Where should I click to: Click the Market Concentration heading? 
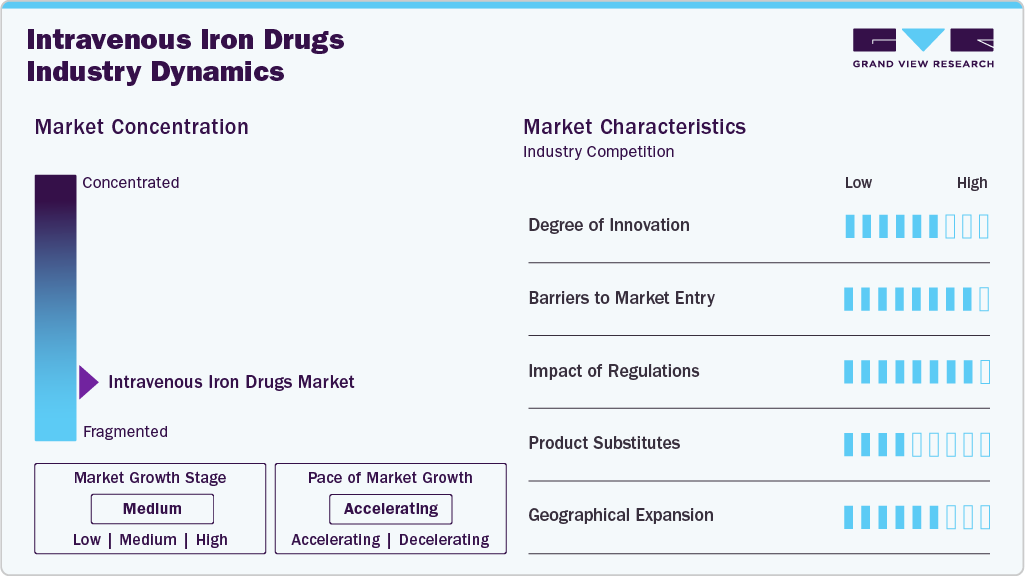click(141, 127)
